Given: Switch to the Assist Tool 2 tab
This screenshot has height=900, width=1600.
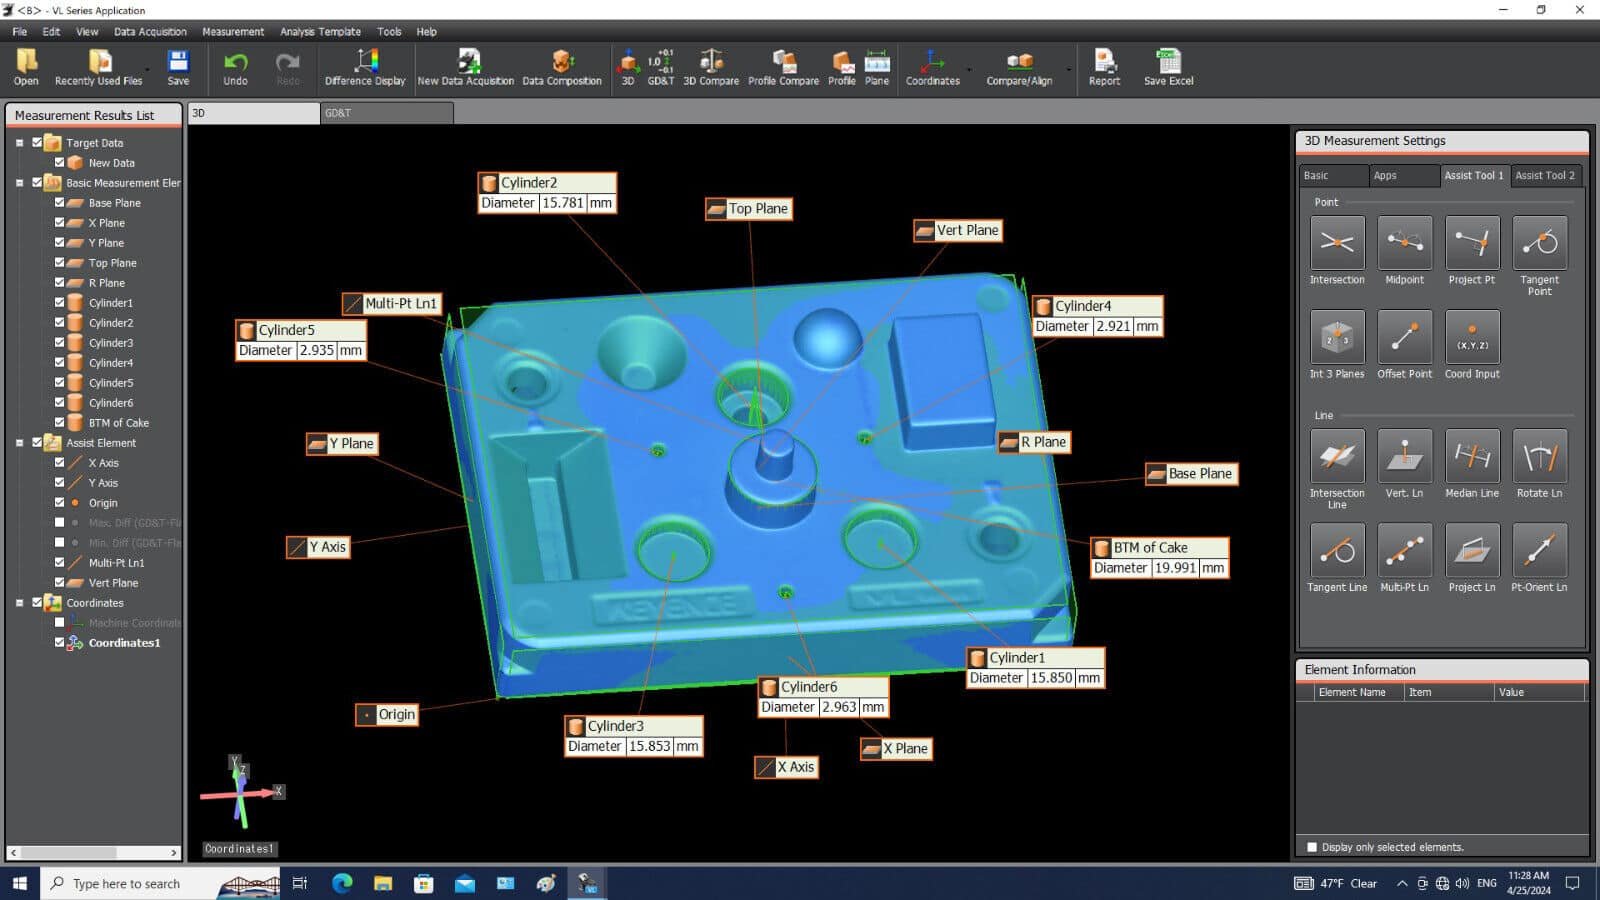Looking at the screenshot, I should click(x=1544, y=175).
